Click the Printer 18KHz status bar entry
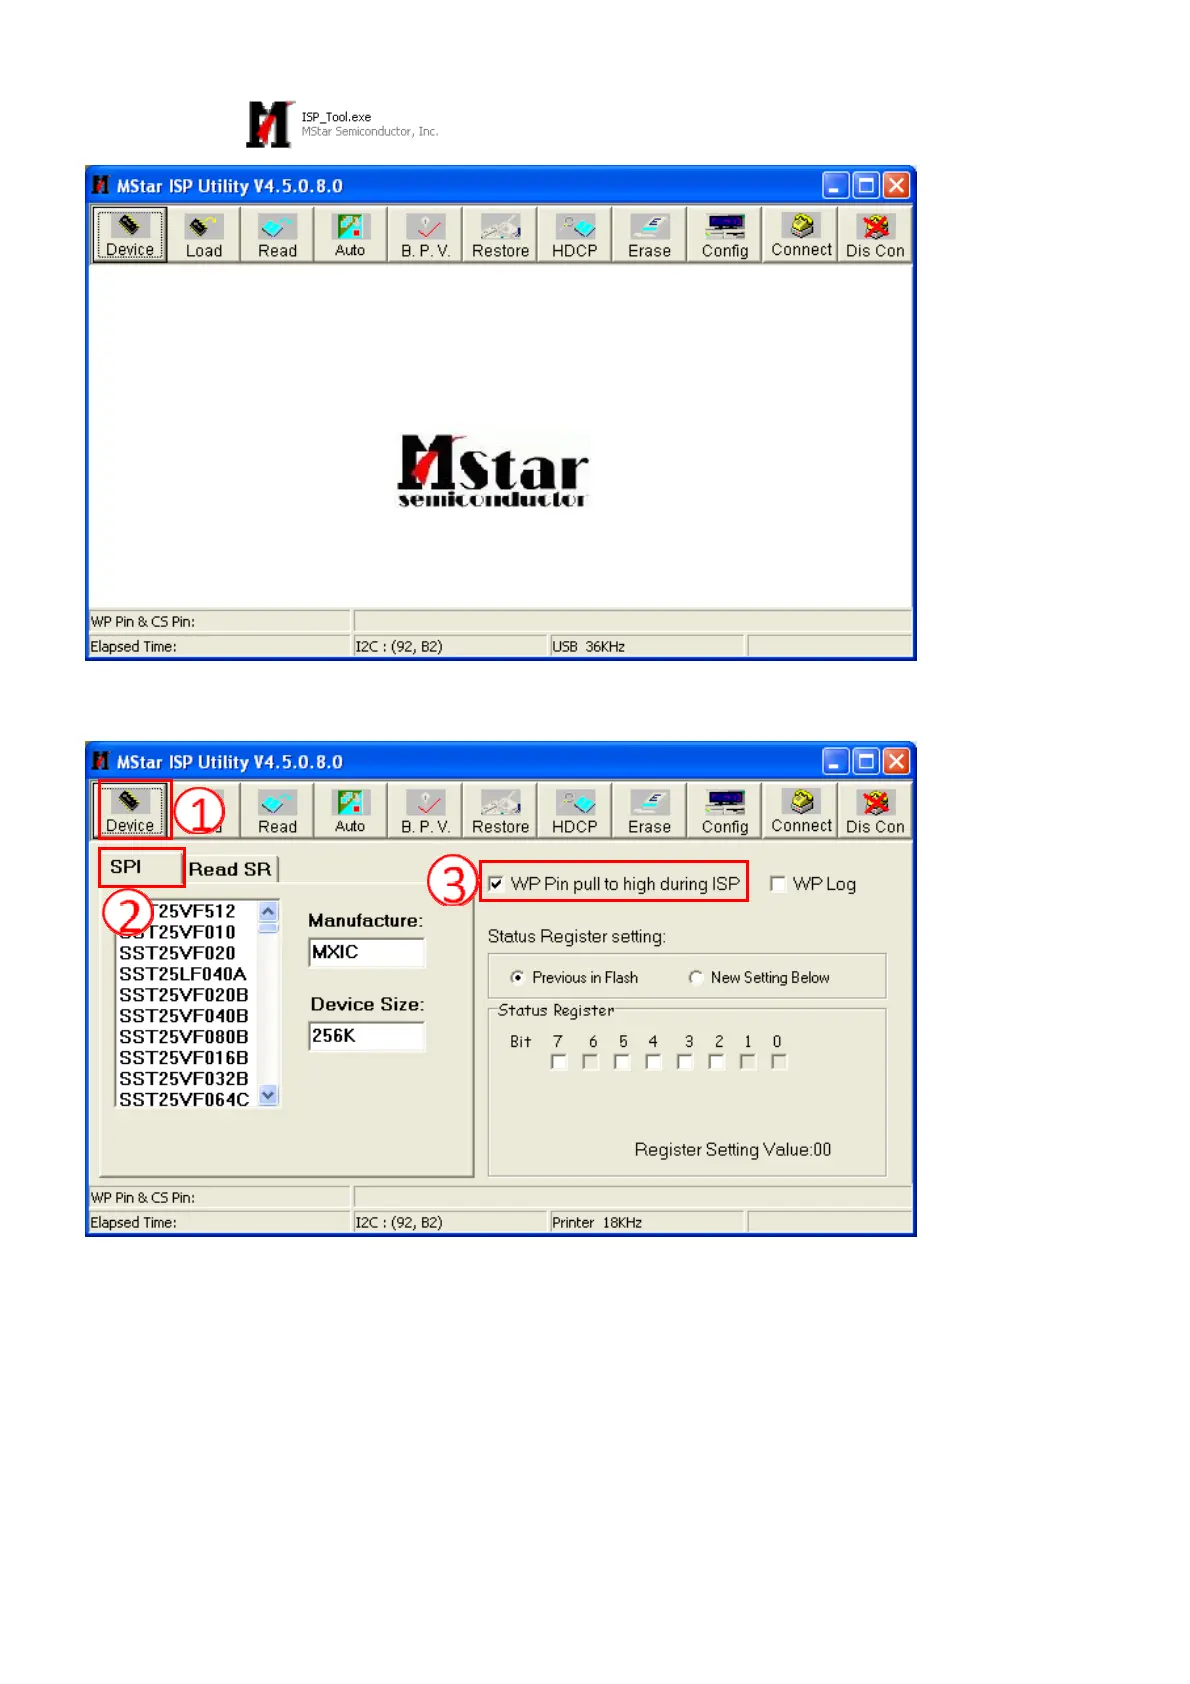Screen dimensions: 1190x1684 coord(647,1222)
